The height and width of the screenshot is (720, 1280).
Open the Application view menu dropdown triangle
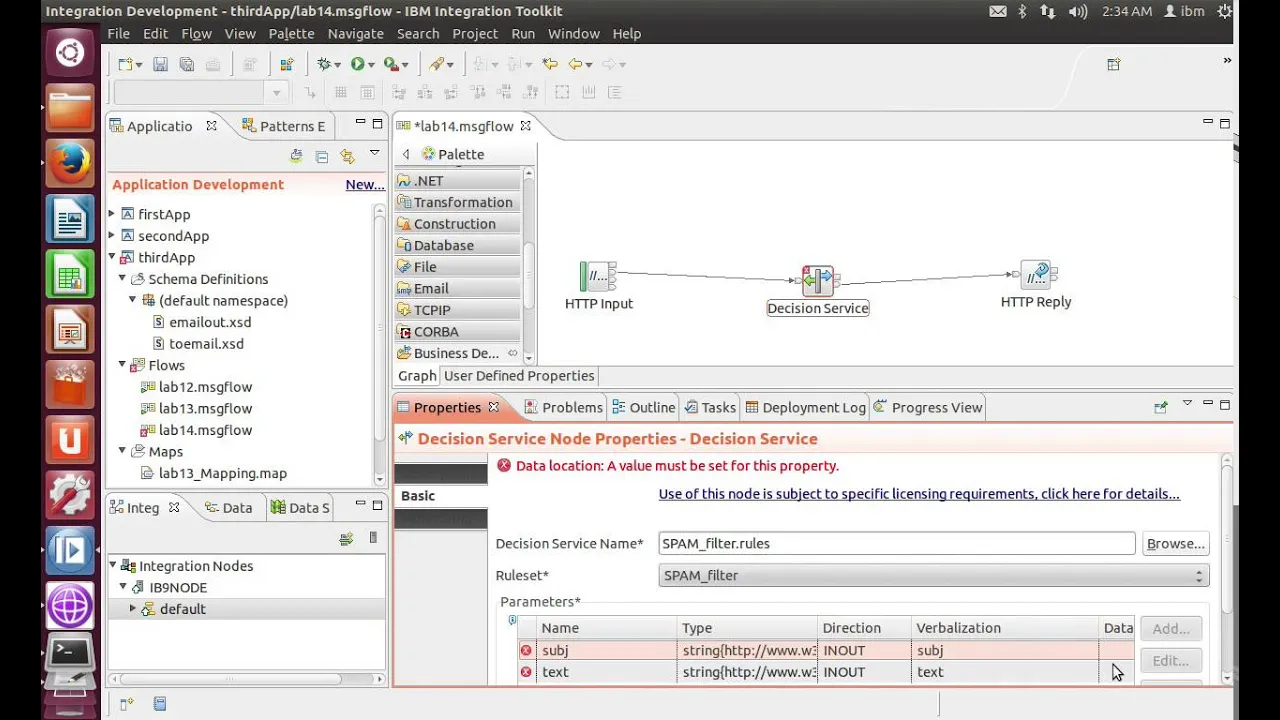374,153
